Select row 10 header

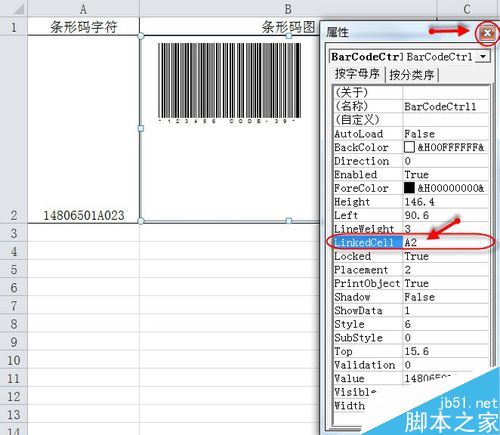pos(13,360)
